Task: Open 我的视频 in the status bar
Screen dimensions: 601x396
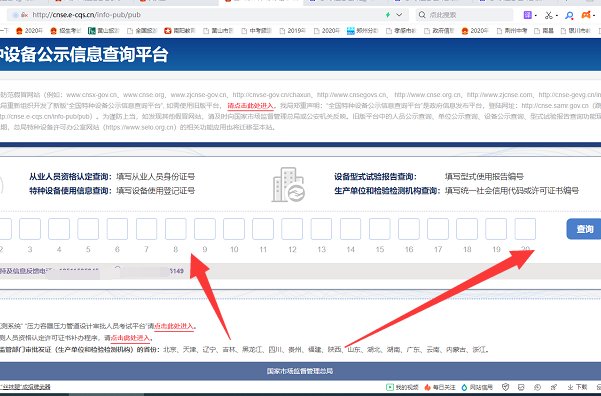Action: click(402, 388)
